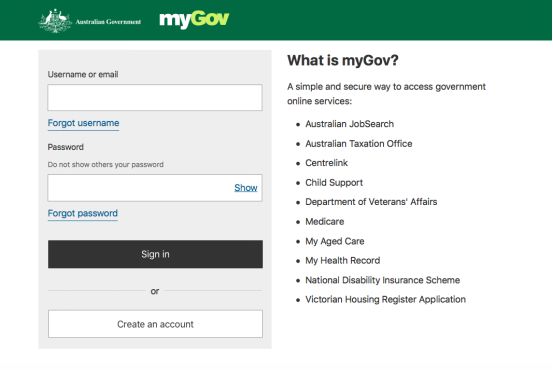The width and height of the screenshot is (553, 370).
Task: Click the Username or email field
Action: pos(155,97)
